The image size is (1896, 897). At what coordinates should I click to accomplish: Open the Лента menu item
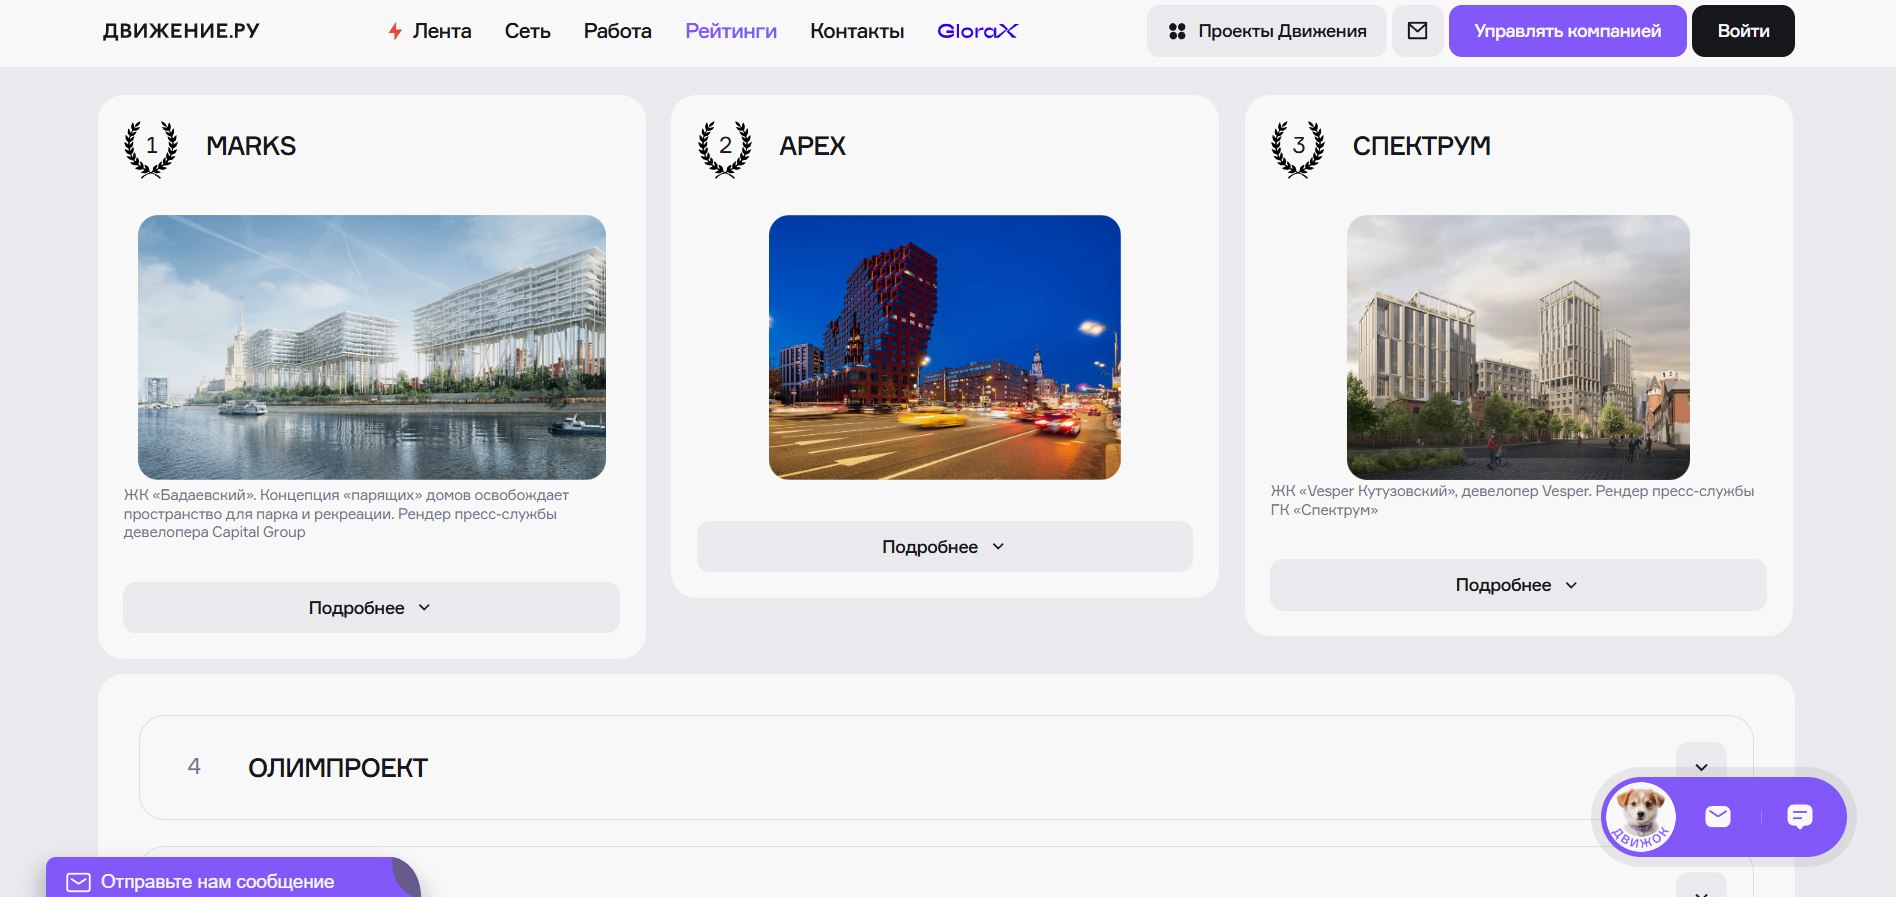442,31
